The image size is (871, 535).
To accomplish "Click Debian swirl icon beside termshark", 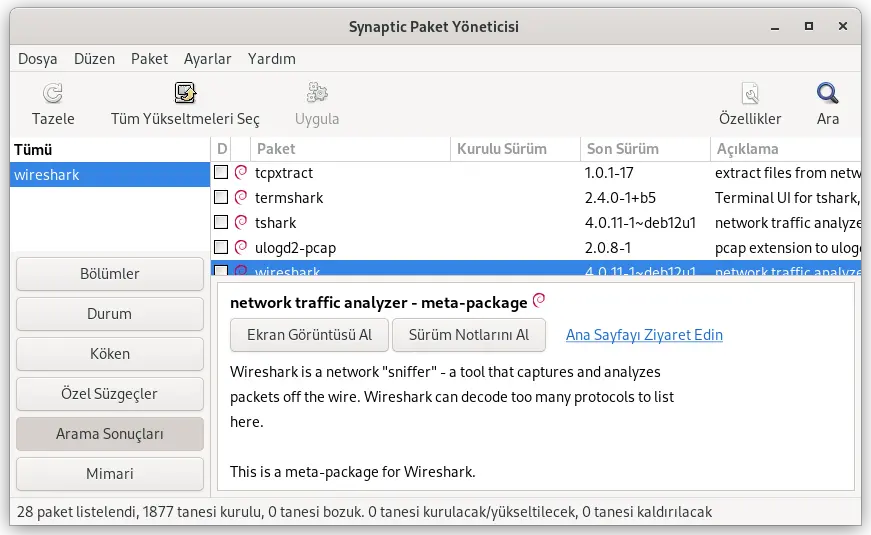I will pos(241,198).
